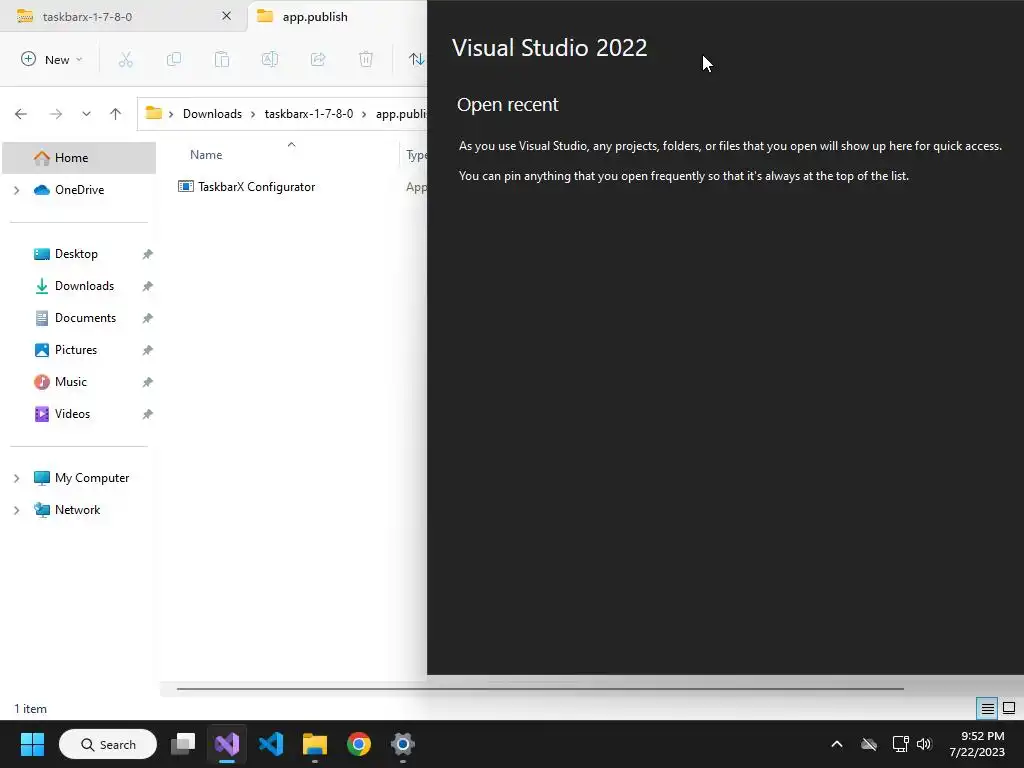1024x768 pixels.
Task: Open Videos in quick access
Action: pos(72,413)
